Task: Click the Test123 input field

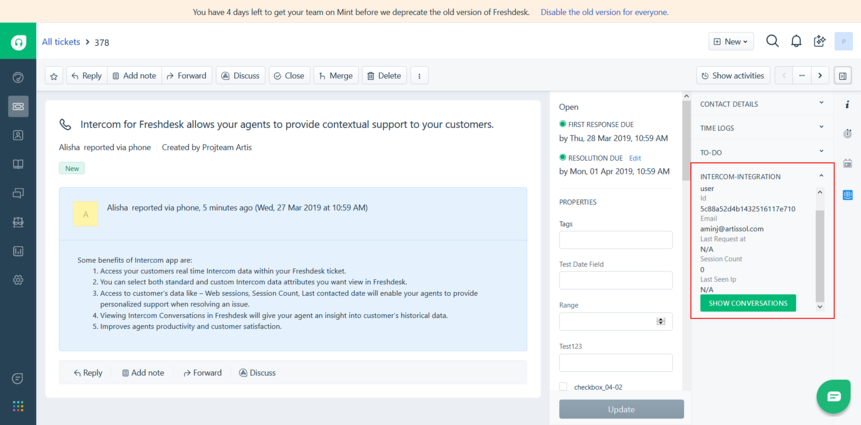Action: pos(616,363)
